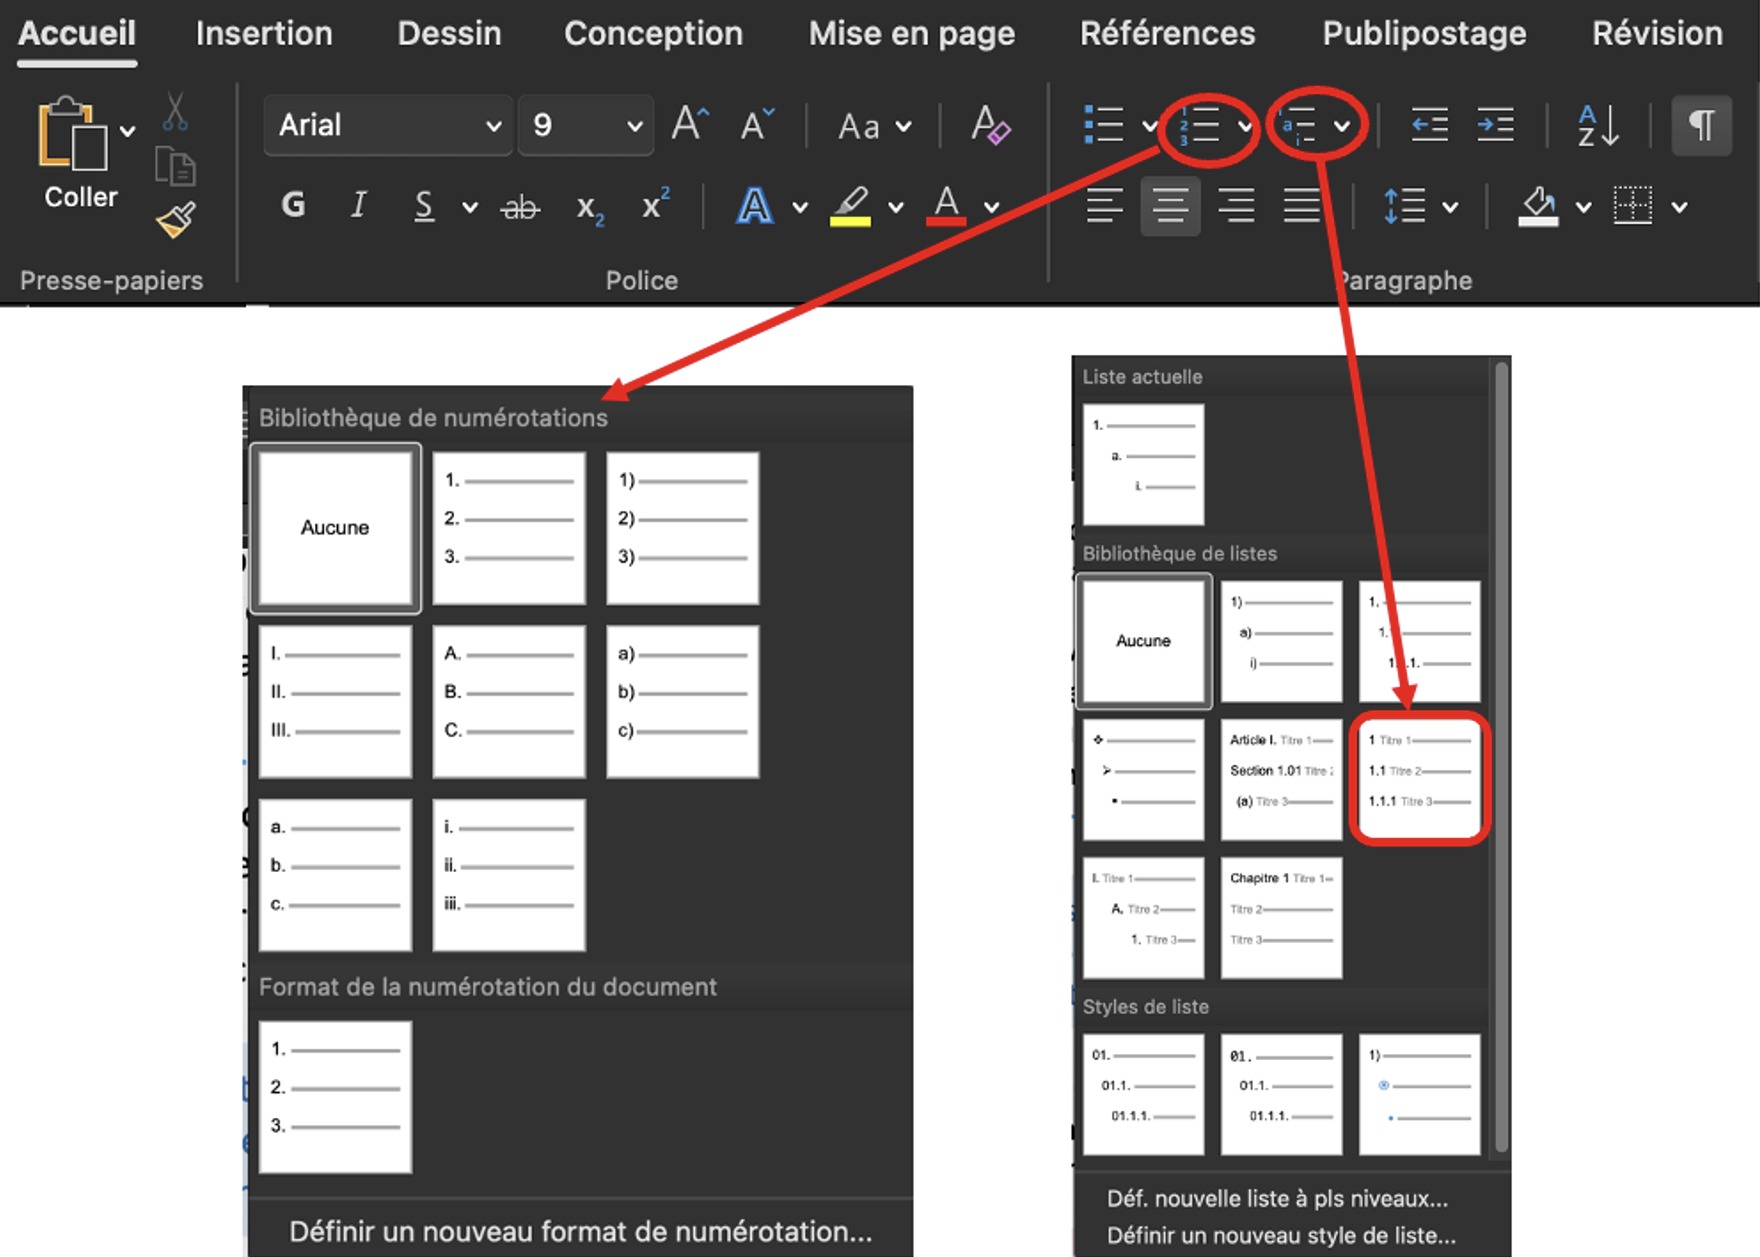Click the Copy documents icon
Screen dimensions: 1760x1257
coord(175,166)
